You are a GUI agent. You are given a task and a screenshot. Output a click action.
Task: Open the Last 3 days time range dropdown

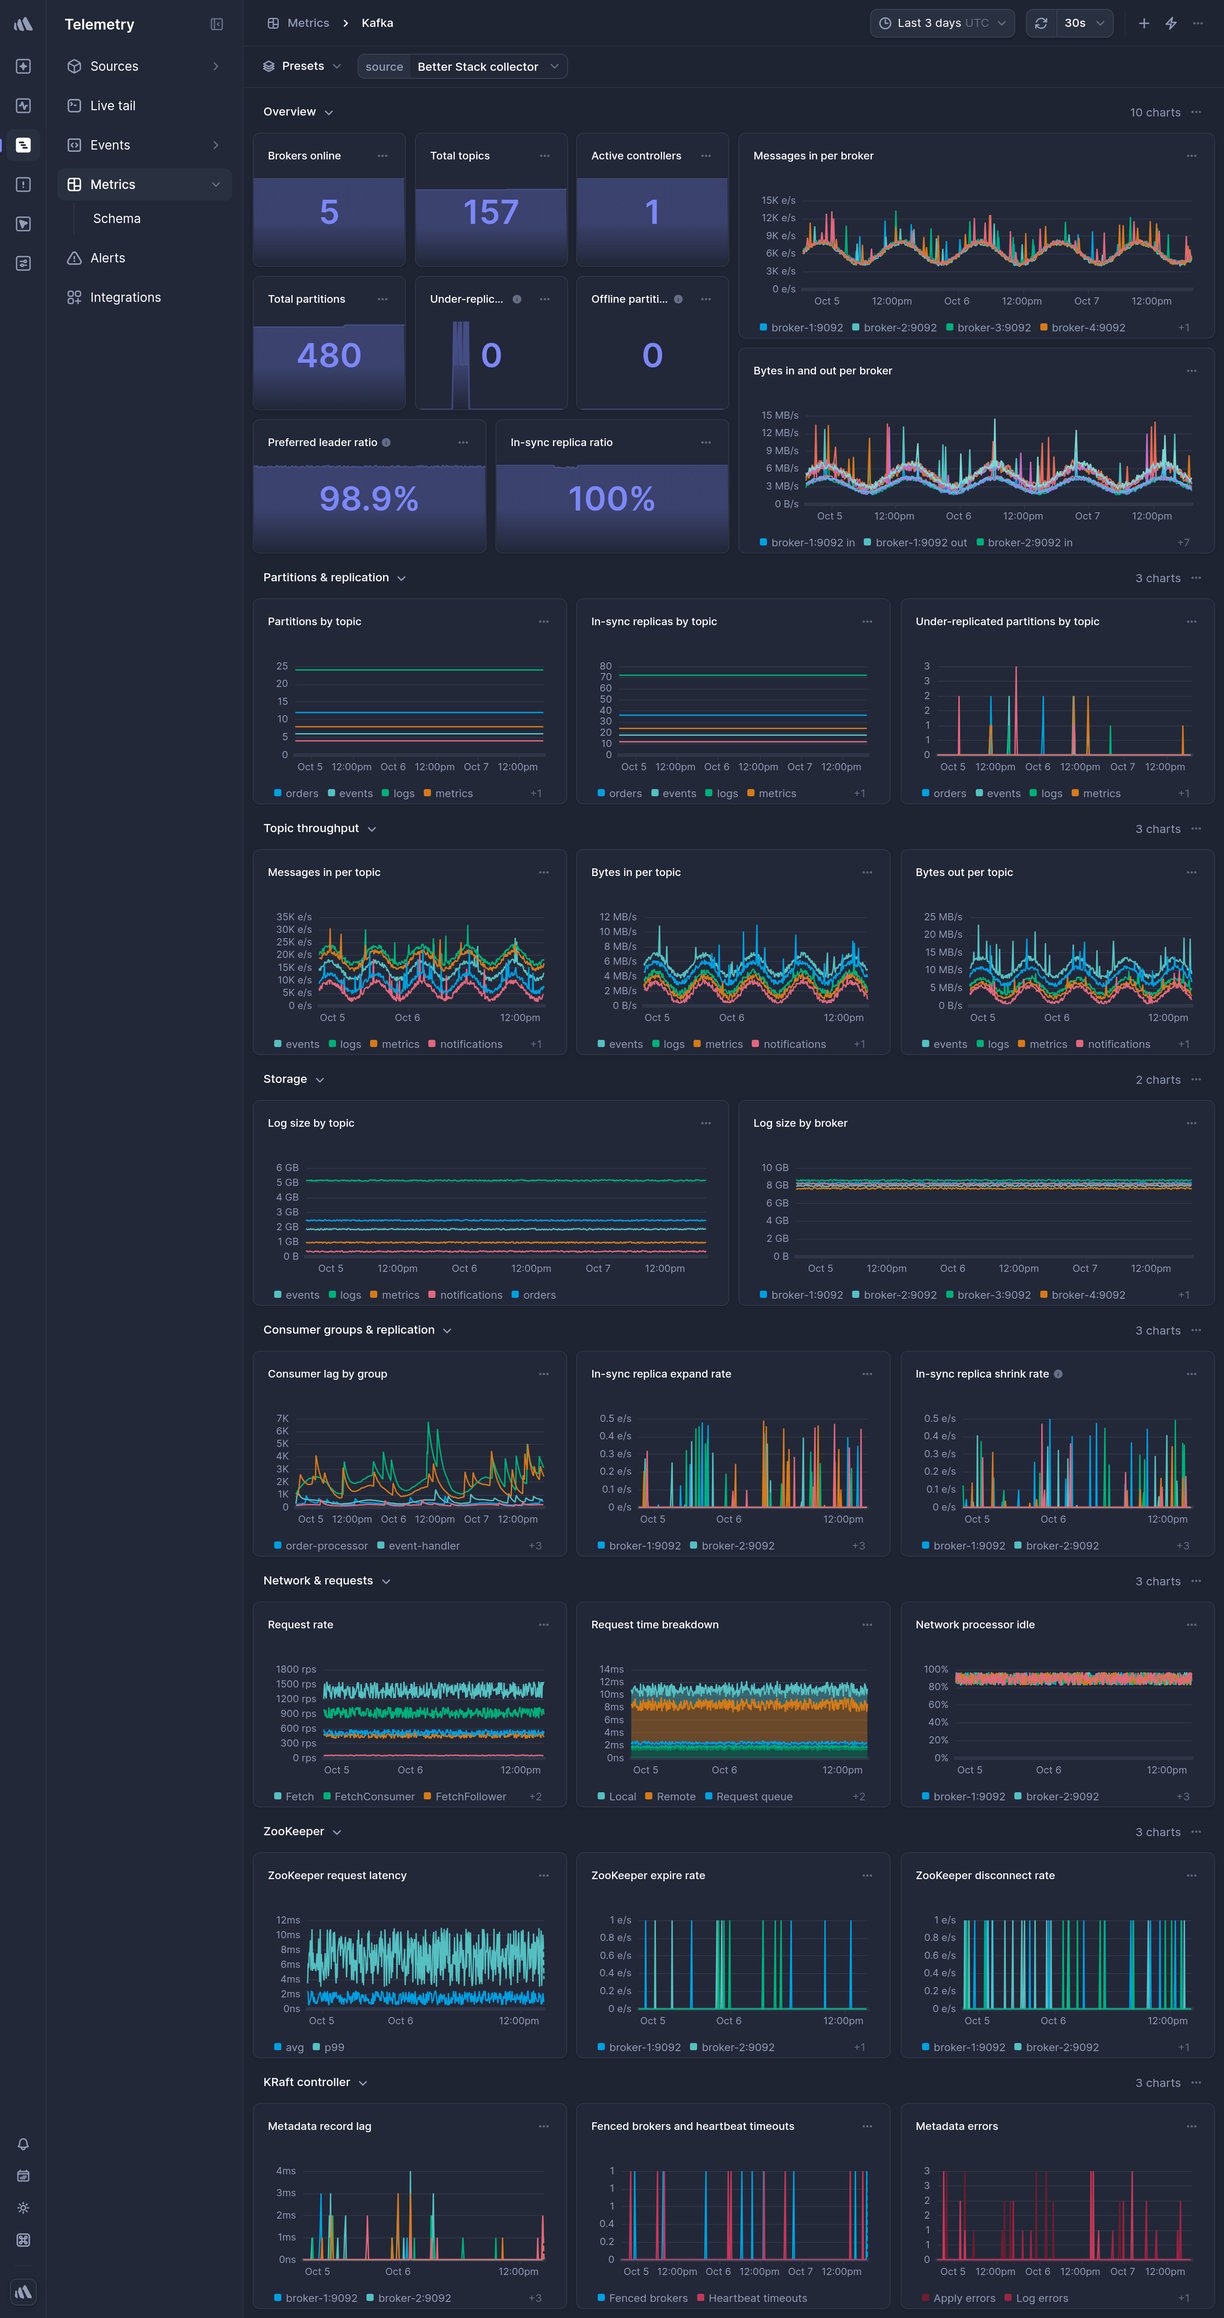tap(942, 23)
